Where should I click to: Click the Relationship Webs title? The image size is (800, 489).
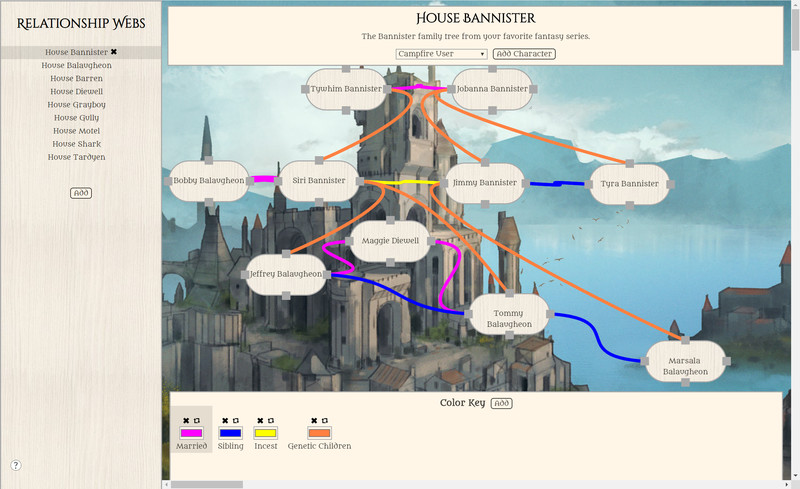point(81,23)
